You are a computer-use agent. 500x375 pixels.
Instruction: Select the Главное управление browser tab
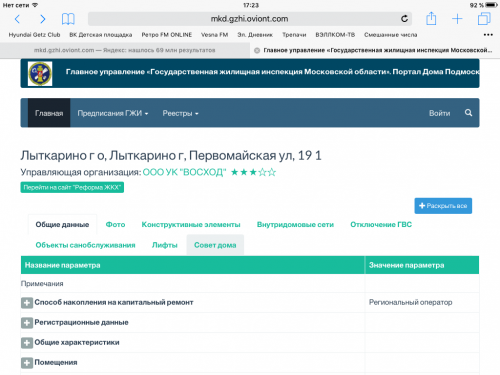point(375,50)
